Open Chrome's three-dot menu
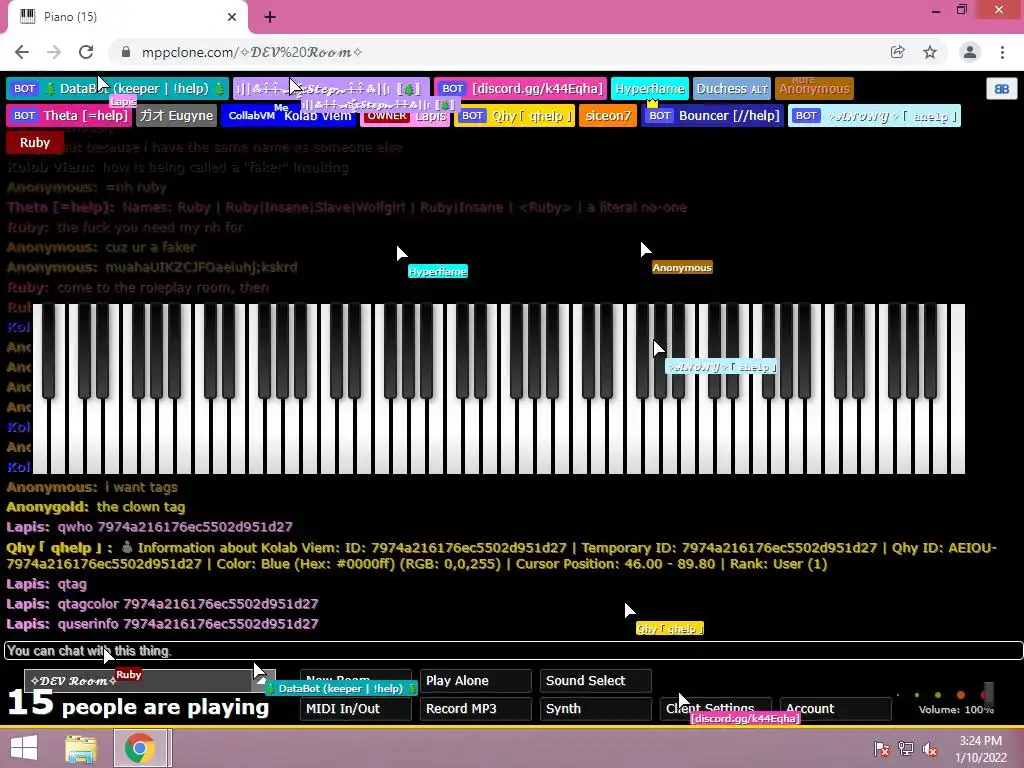Viewport: 1024px width, 768px height. click(1002, 52)
